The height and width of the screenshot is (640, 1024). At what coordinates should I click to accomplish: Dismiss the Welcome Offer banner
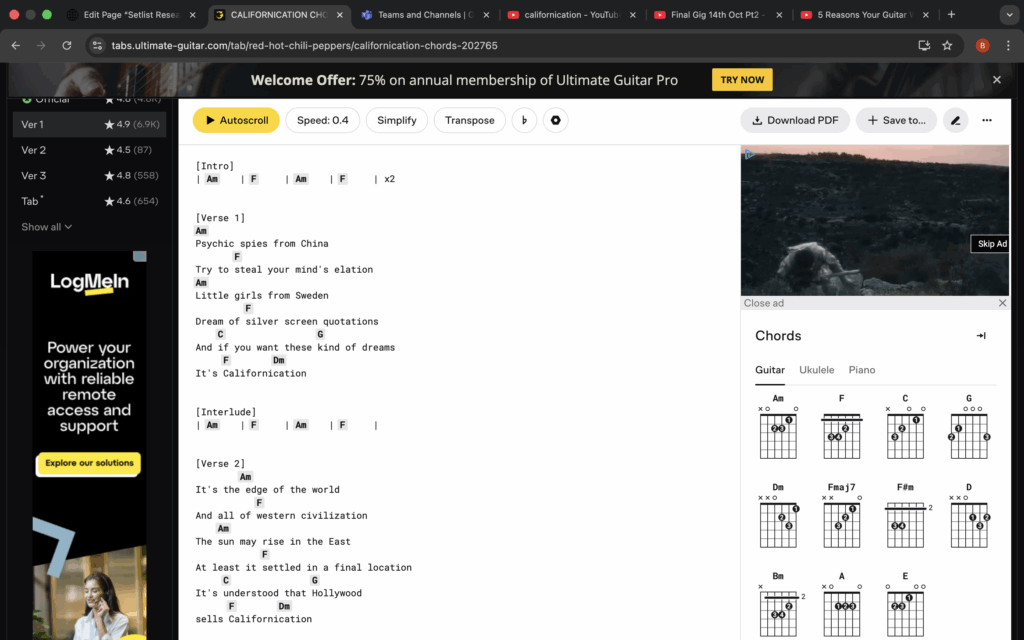tap(996, 80)
